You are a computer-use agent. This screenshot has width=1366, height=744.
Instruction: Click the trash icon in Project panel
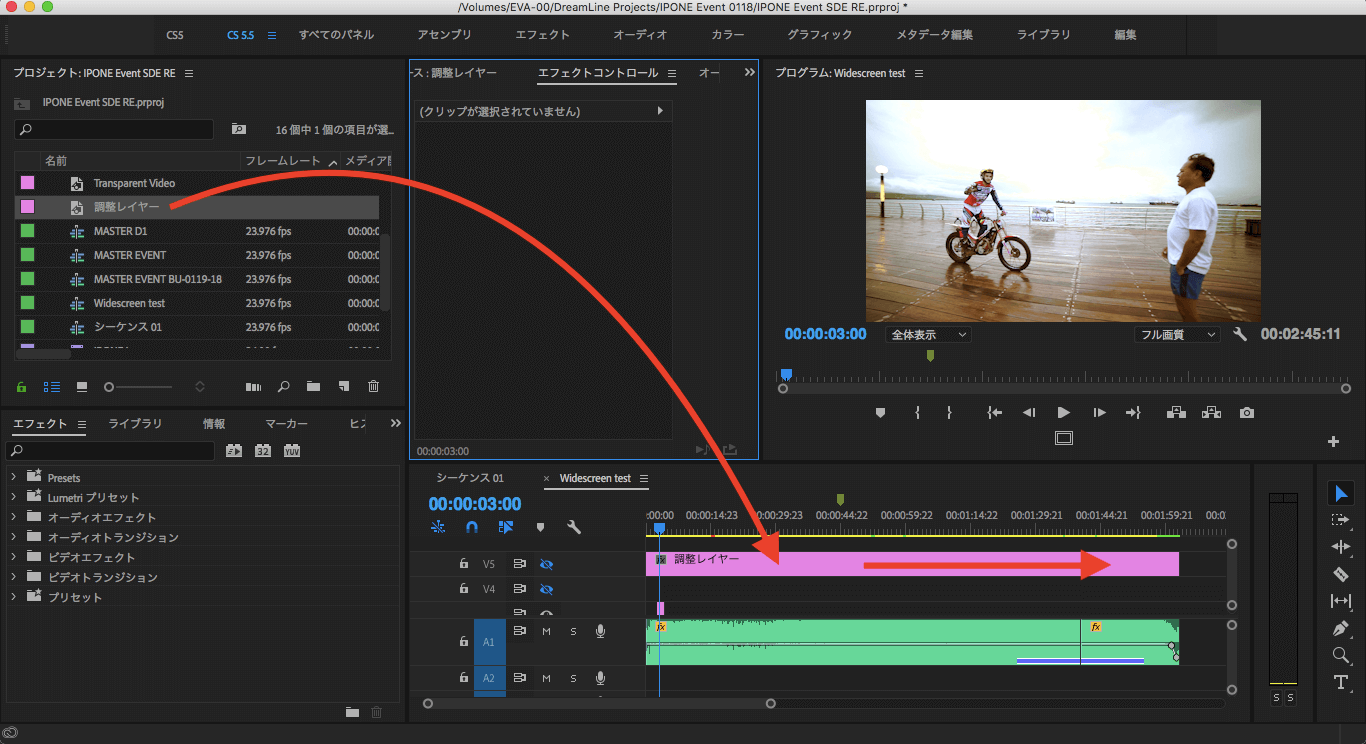[373, 387]
